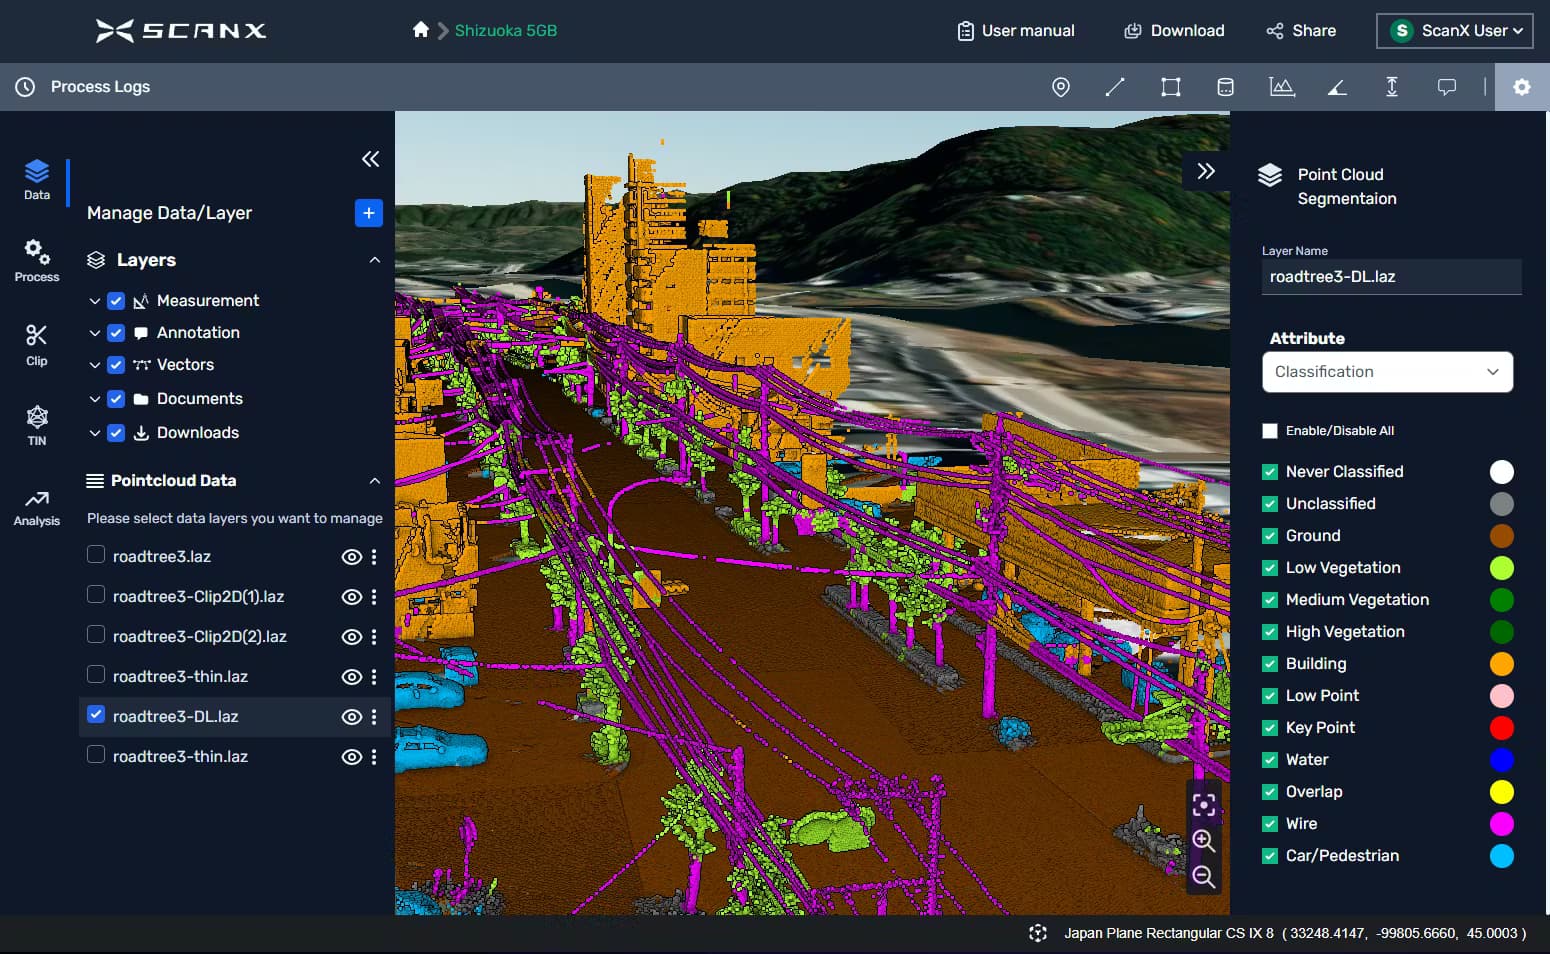Select the area measurement tool
Image resolution: width=1550 pixels, height=954 pixels.
(x=1170, y=87)
